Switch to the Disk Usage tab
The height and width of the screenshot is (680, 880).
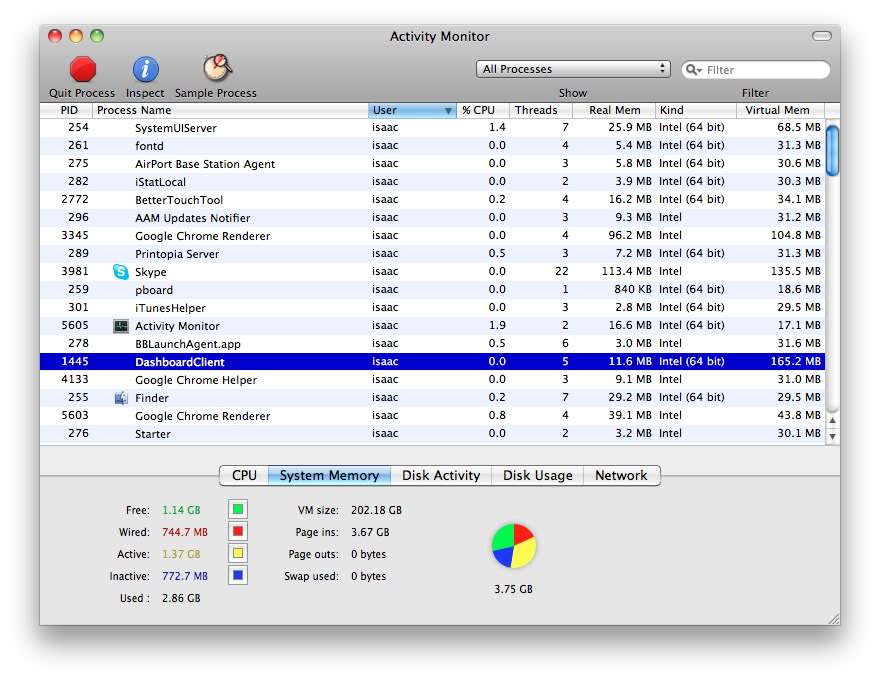(x=538, y=475)
